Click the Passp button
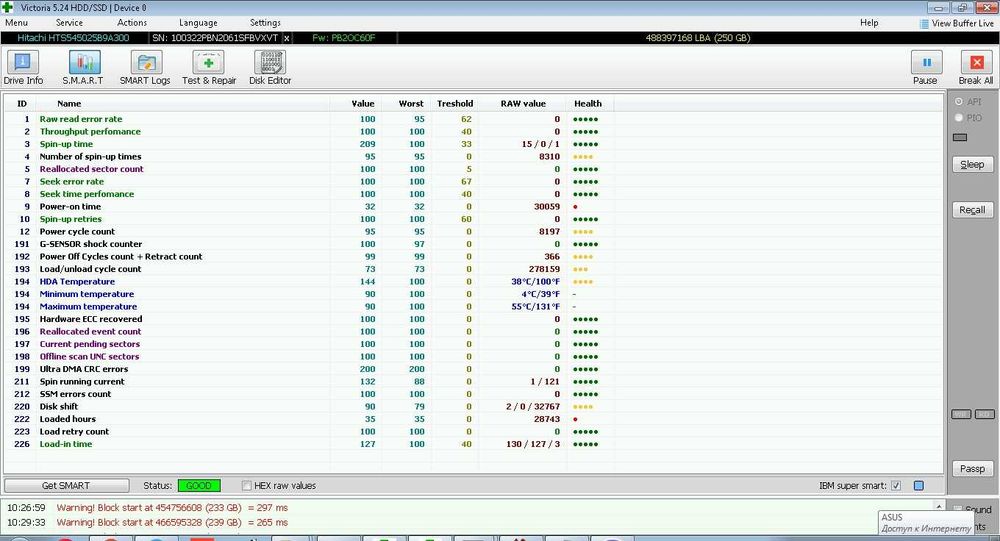 point(972,469)
